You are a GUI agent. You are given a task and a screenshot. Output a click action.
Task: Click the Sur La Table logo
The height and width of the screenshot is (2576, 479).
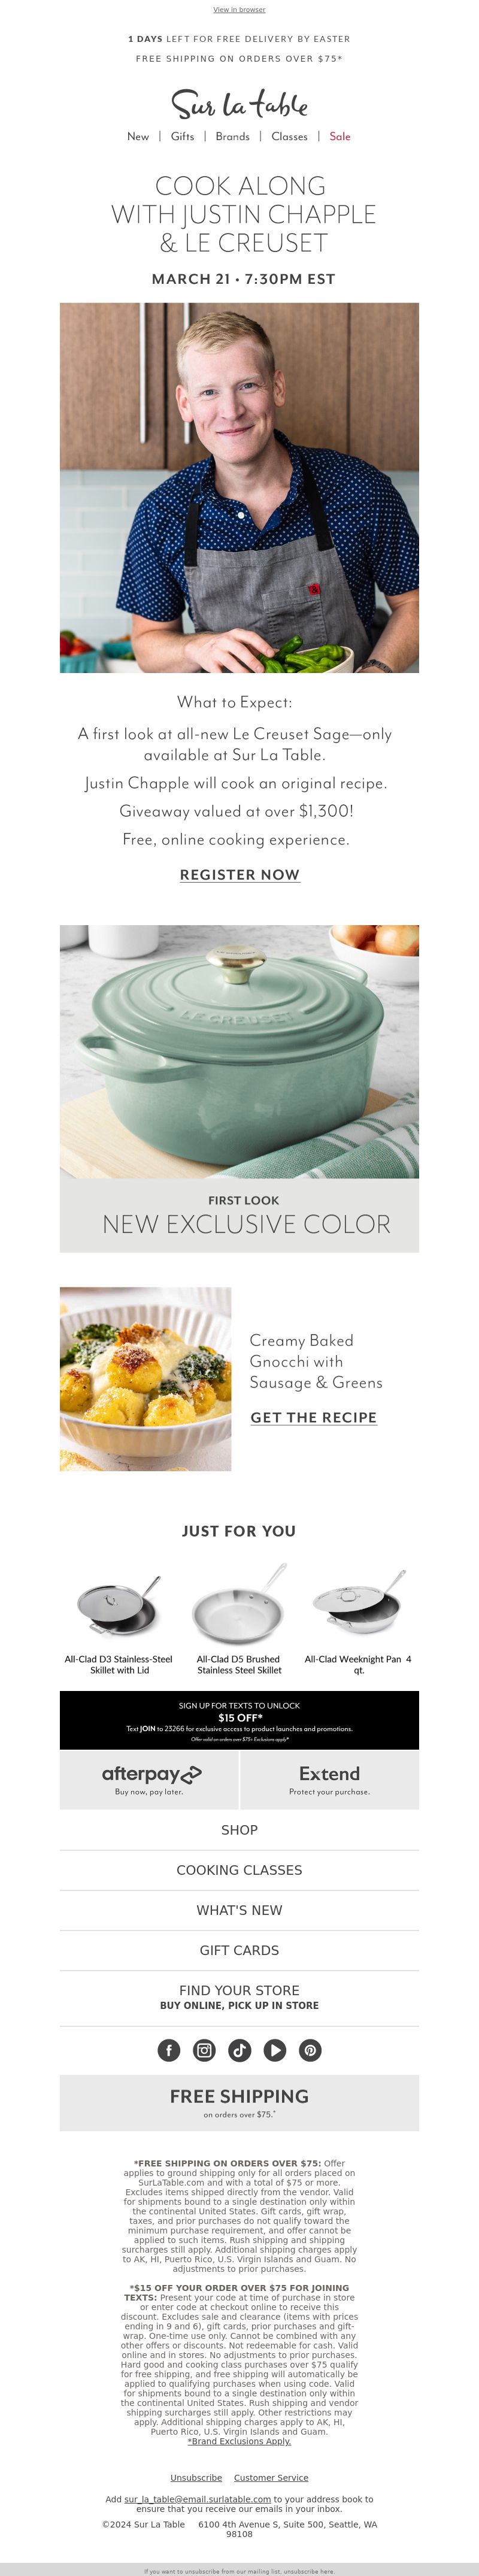click(239, 103)
